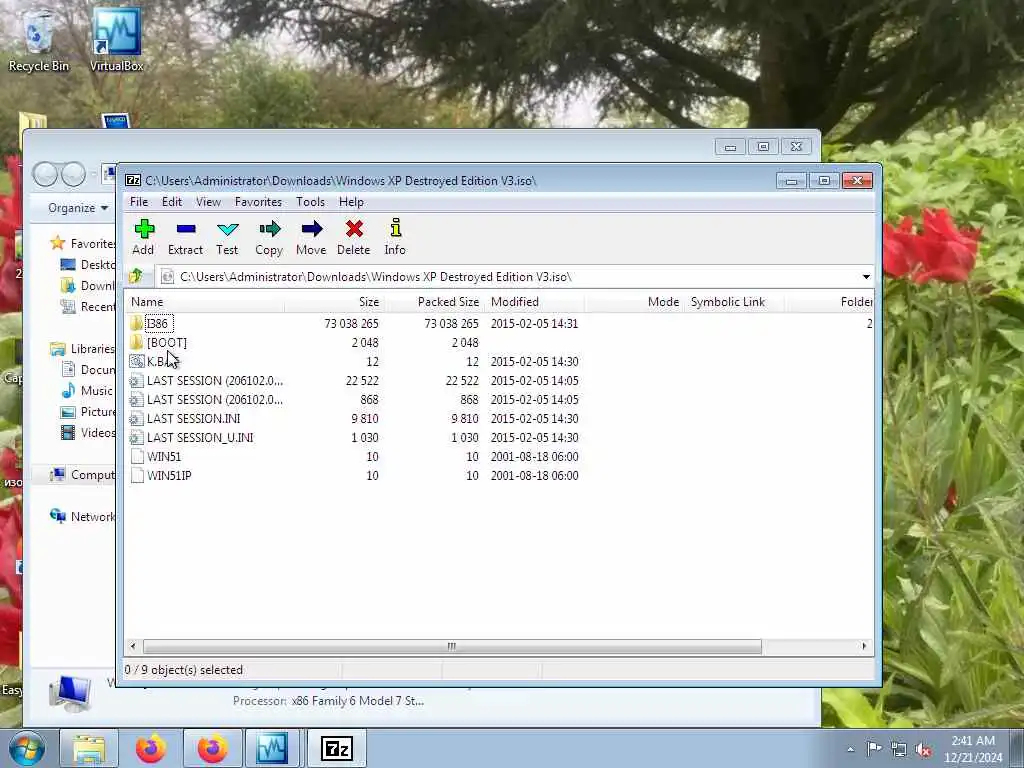Select Music in the Explorer sidebar

[88, 391]
